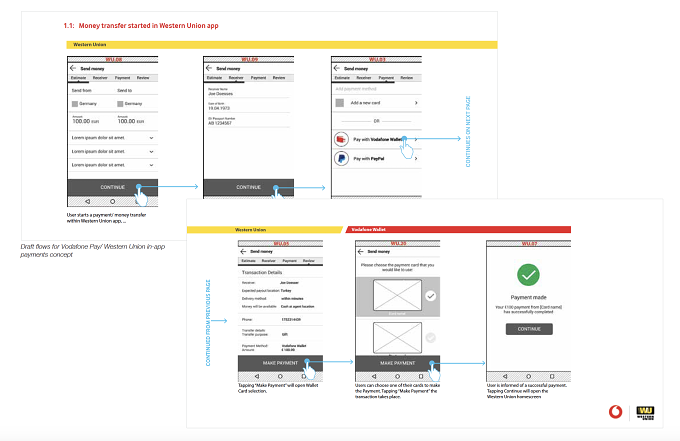
Task: Click the Send to Germany flag placeholder
Action: [120, 104]
